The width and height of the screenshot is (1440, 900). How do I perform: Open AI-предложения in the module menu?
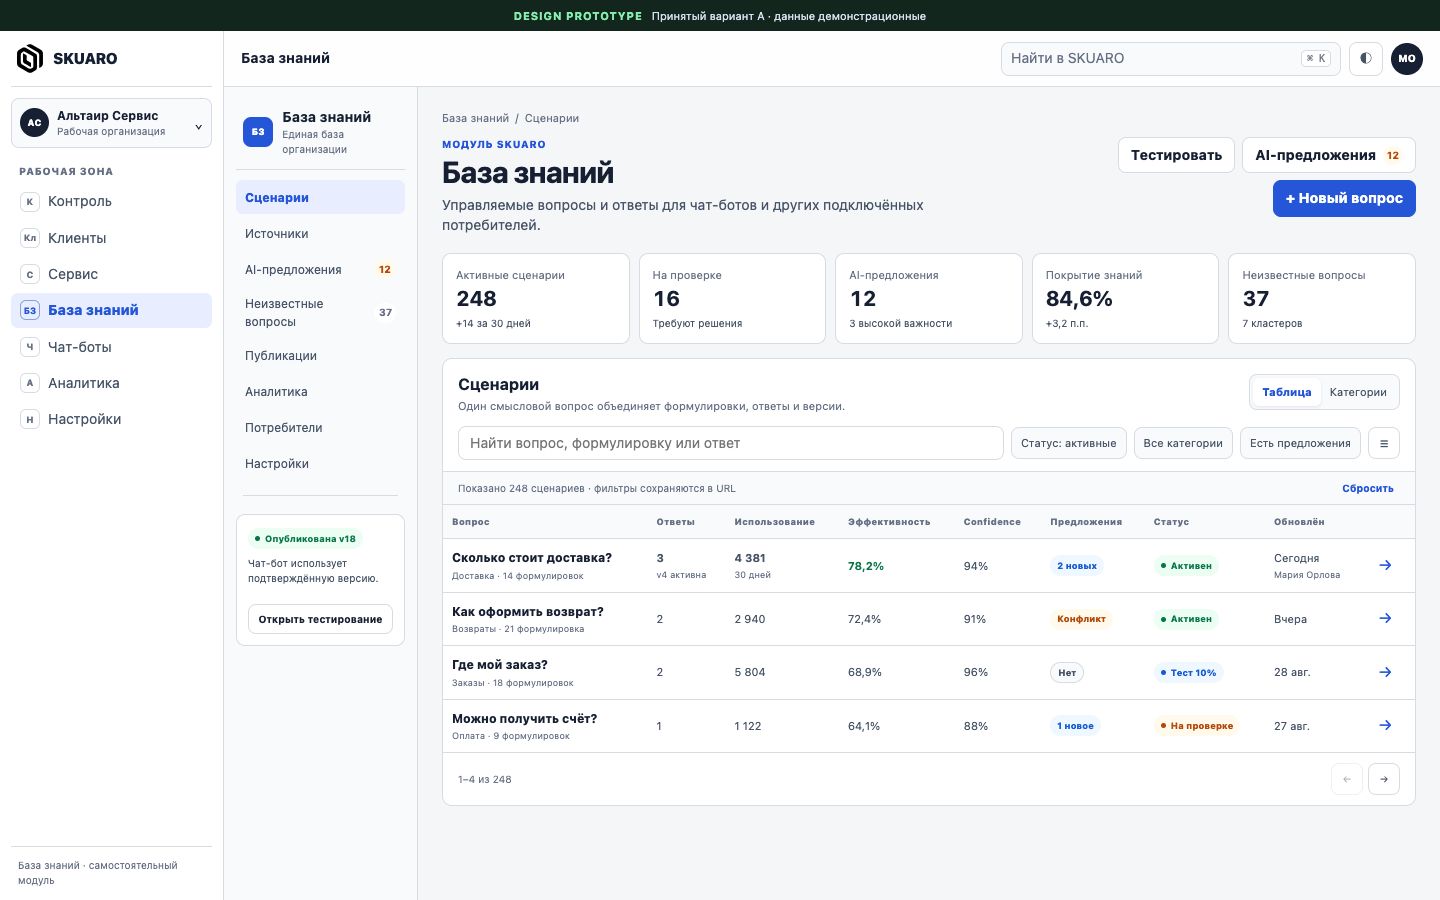[320, 269]
